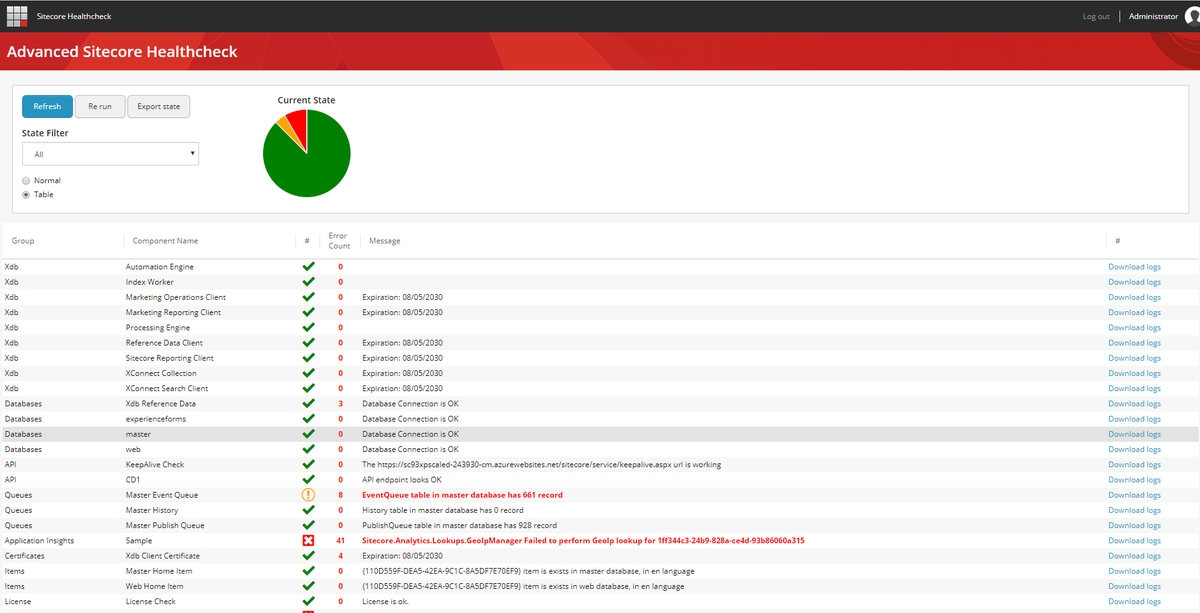Click green check icon for Index Worker
This screenshot has width=1200, height=613.
[308, 282]
